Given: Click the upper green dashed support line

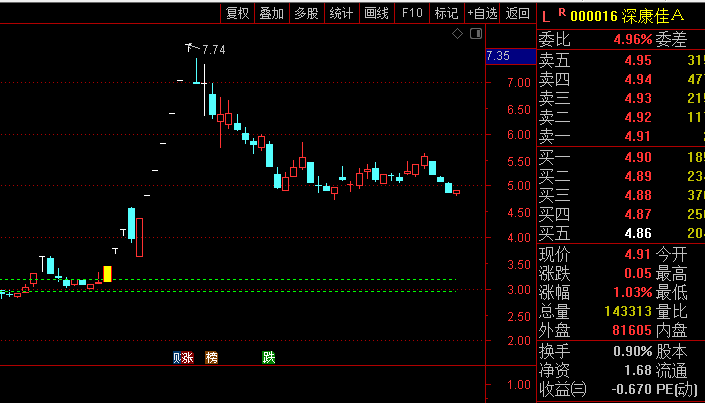Looking at the screenshot, I should 228,280.
